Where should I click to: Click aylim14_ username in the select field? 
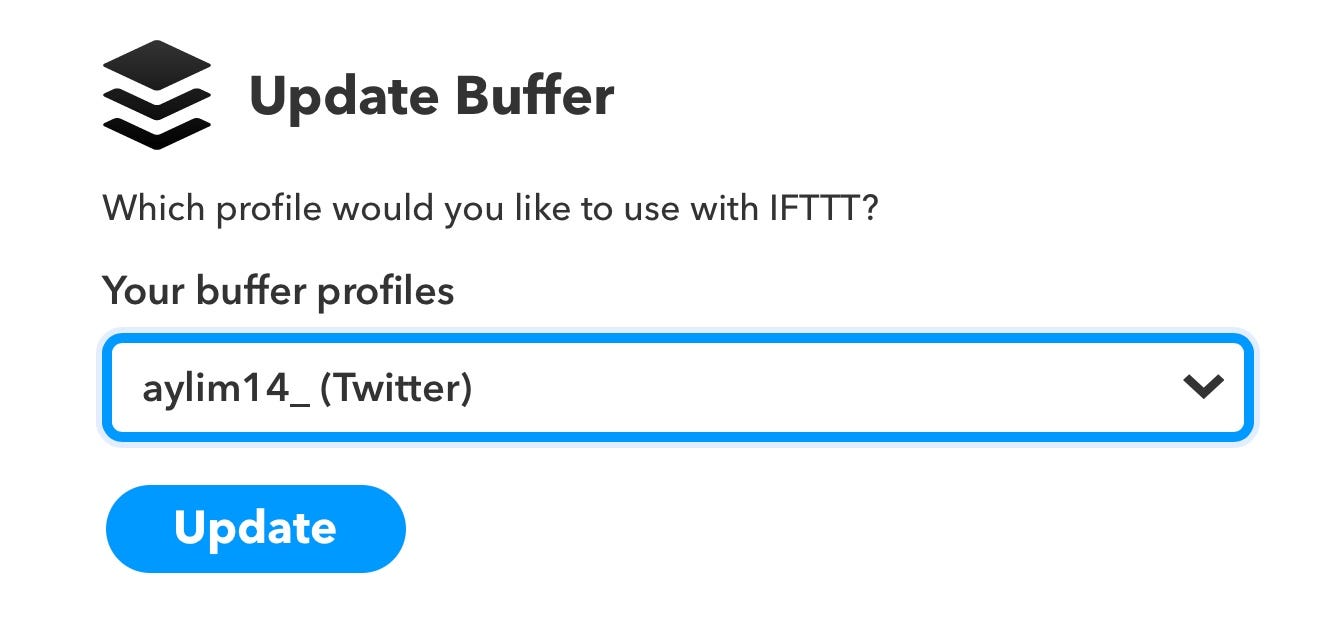pyautogui.click(x=224, y=388)
